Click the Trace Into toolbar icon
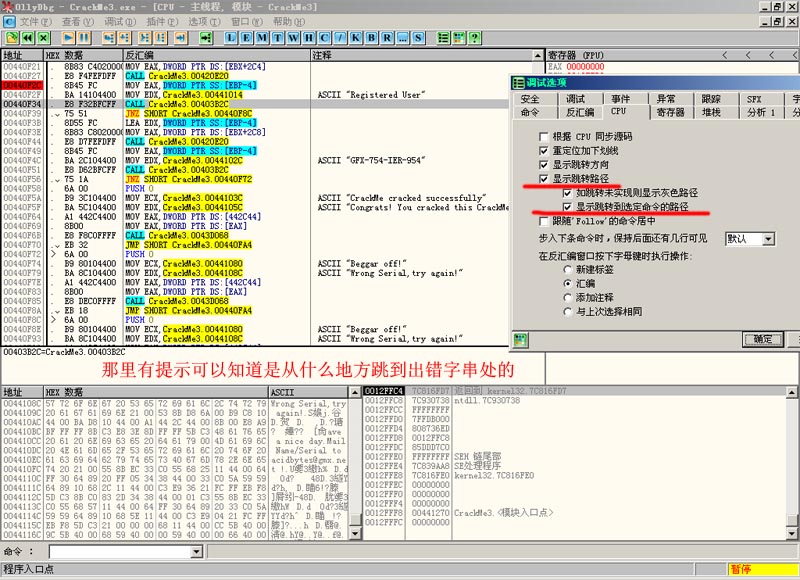 tap(145, 38)
